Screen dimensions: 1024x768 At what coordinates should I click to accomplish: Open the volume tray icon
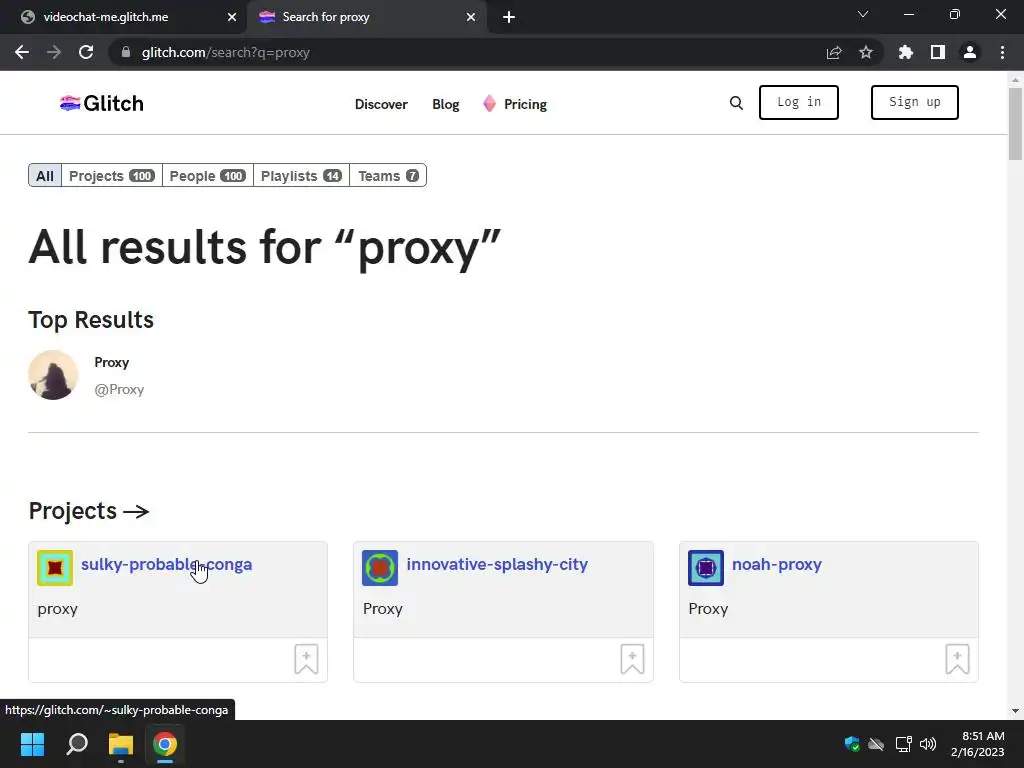pyautogui.click(x=928, y=744)
